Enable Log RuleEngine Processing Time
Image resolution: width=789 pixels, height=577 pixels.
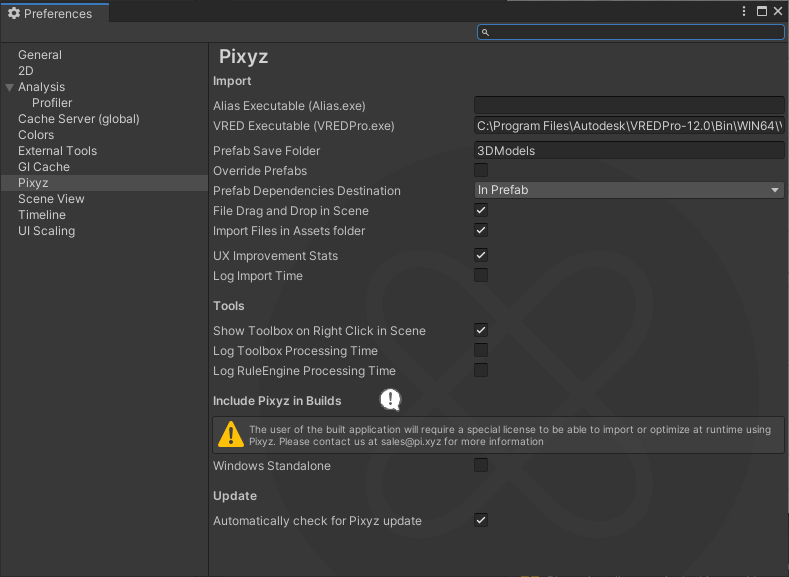481,370
